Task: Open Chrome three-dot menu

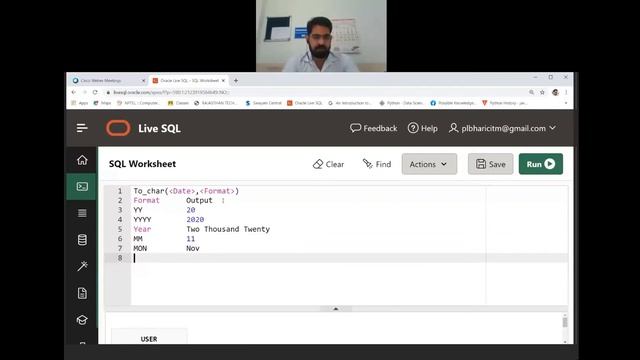Action: tap(567, 93)
